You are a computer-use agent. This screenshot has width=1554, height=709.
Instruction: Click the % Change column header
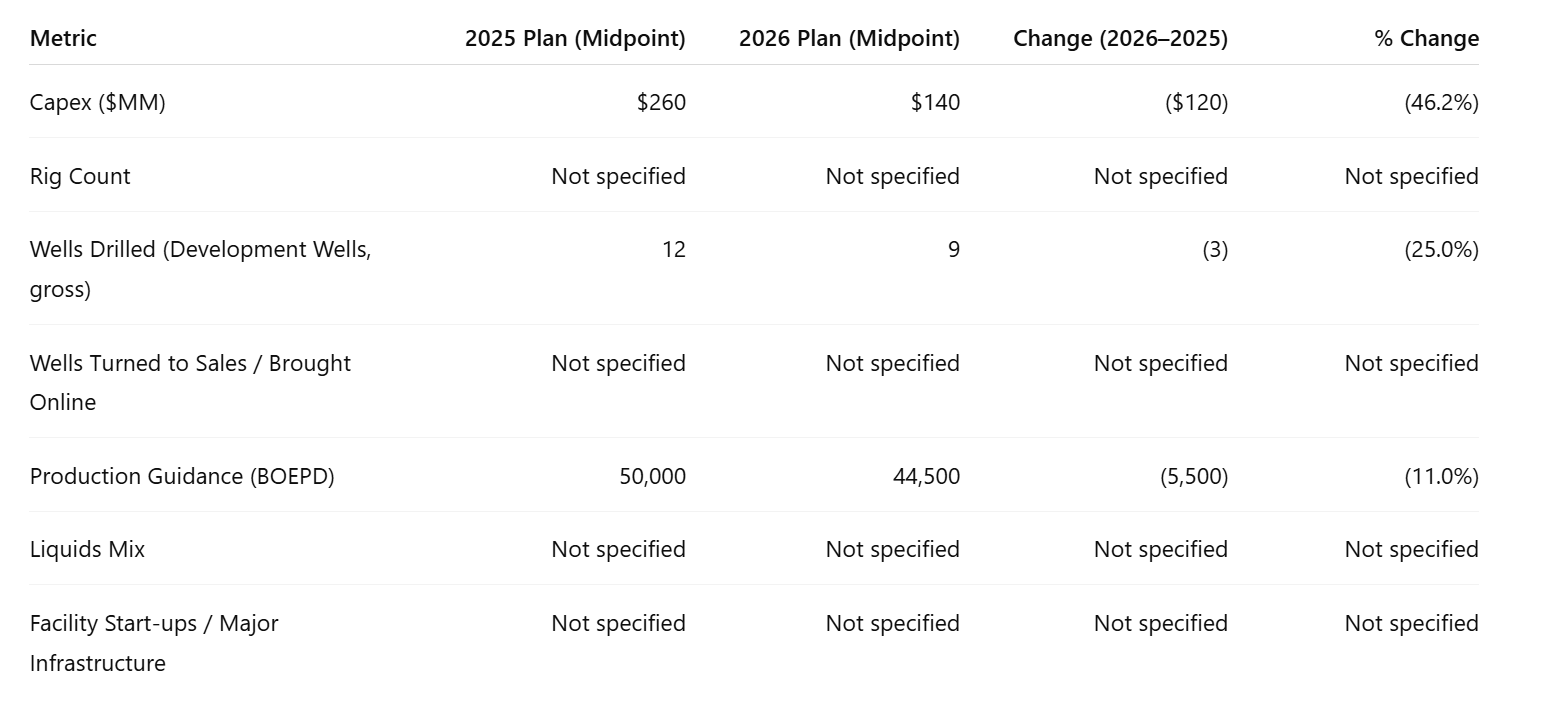[x=1427, y=39]
